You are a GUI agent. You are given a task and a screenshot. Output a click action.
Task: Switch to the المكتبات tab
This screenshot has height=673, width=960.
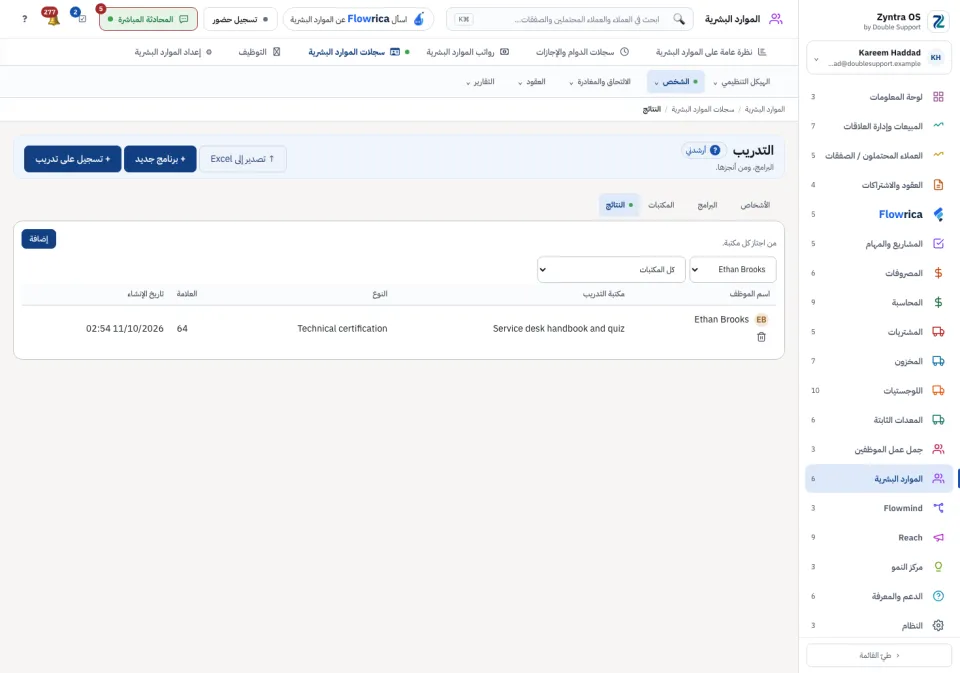(661, 205)
